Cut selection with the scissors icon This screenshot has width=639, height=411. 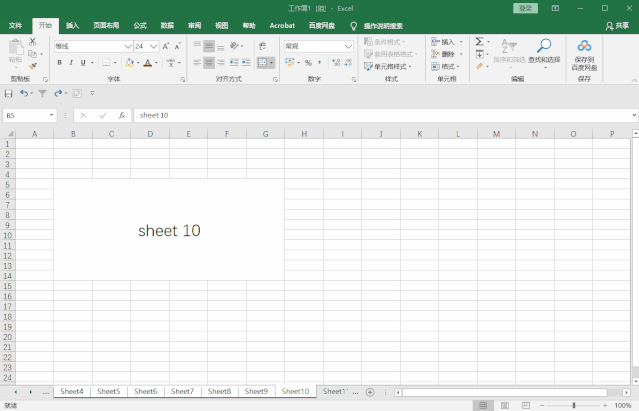click(x=33, y=42)
